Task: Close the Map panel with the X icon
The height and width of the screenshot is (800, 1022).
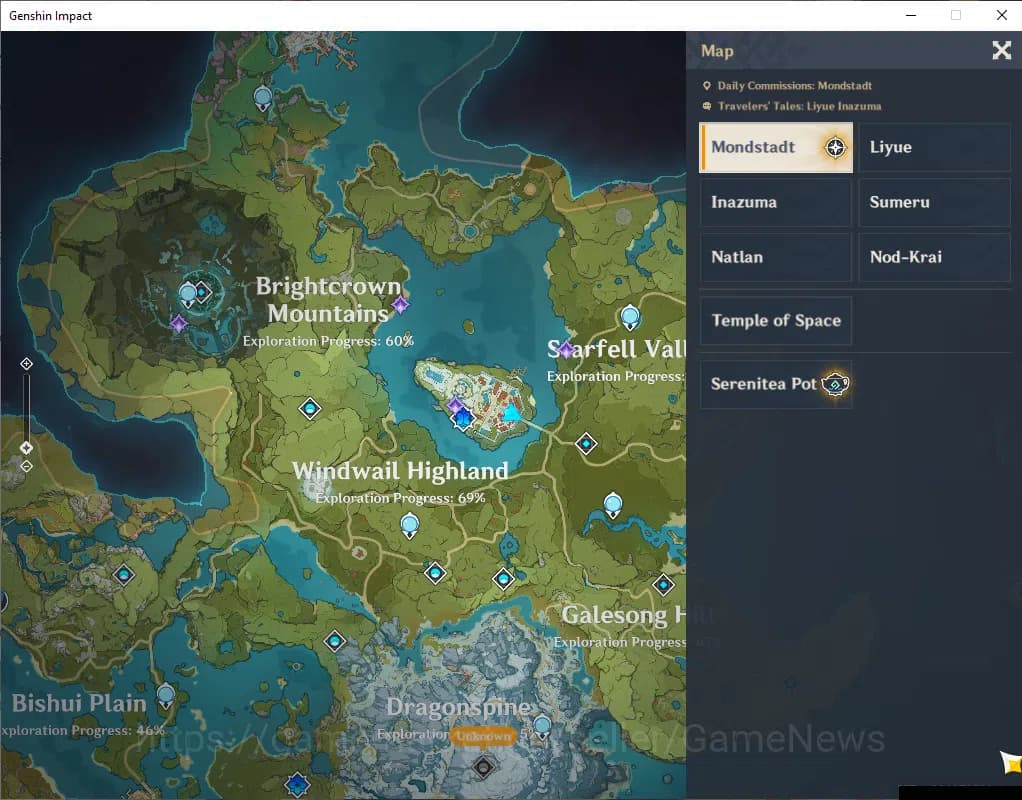Action: tap(1001, 50)
